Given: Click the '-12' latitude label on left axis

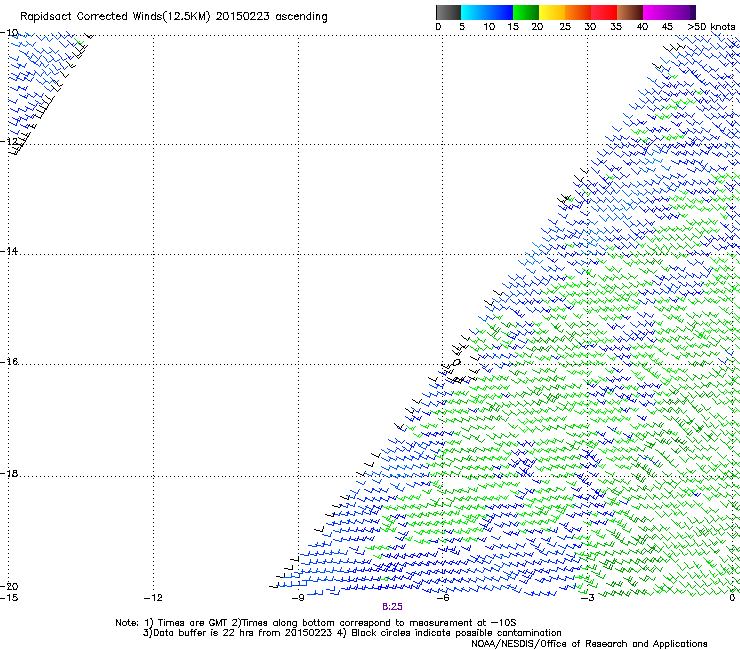Looking at the screenshot, I should (9, 141).
